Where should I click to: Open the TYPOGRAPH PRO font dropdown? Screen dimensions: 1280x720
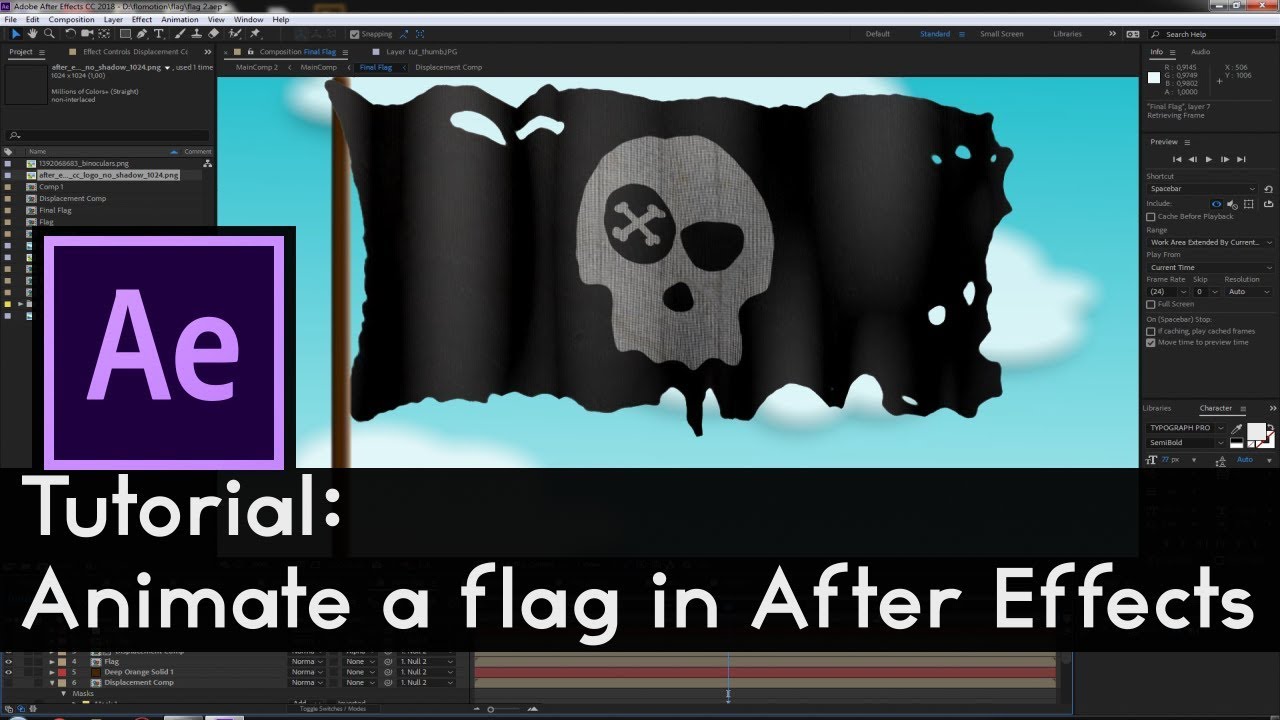click(x=1186, y=428)
